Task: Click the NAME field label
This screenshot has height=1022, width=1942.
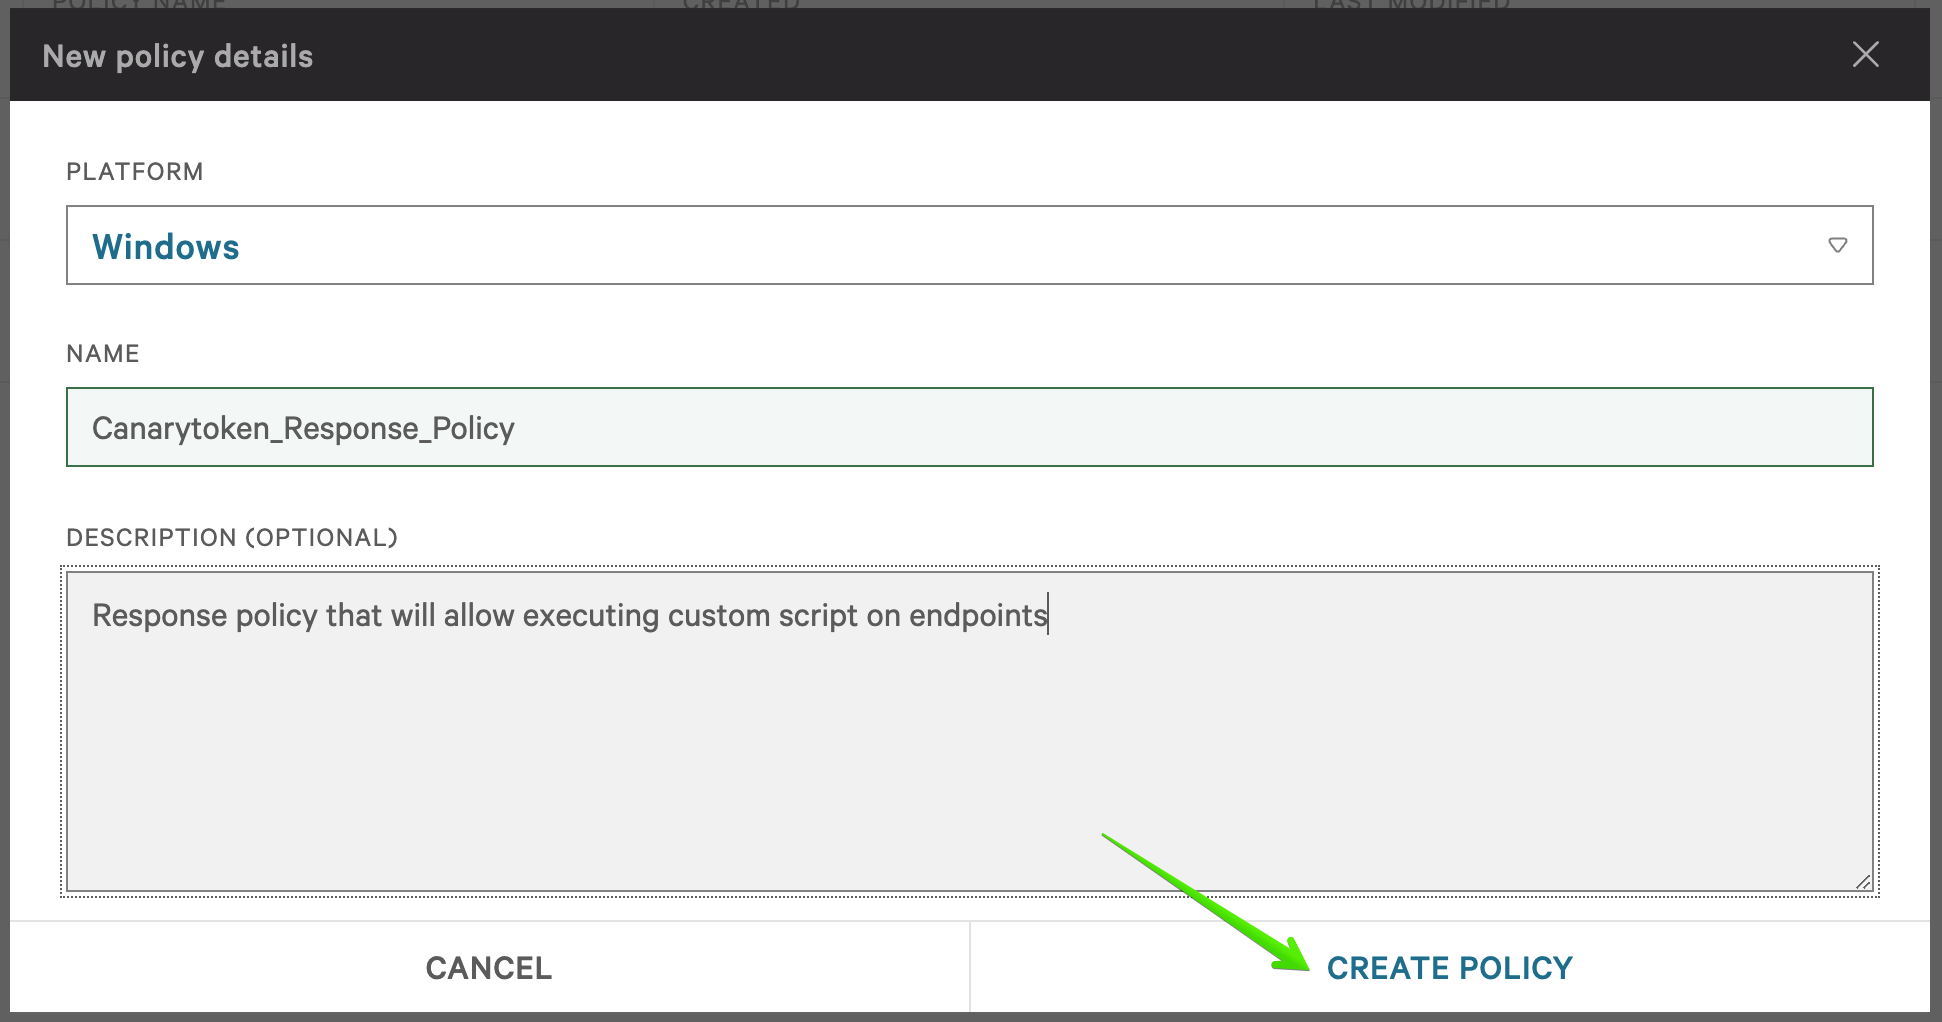Action: point(103,354)
